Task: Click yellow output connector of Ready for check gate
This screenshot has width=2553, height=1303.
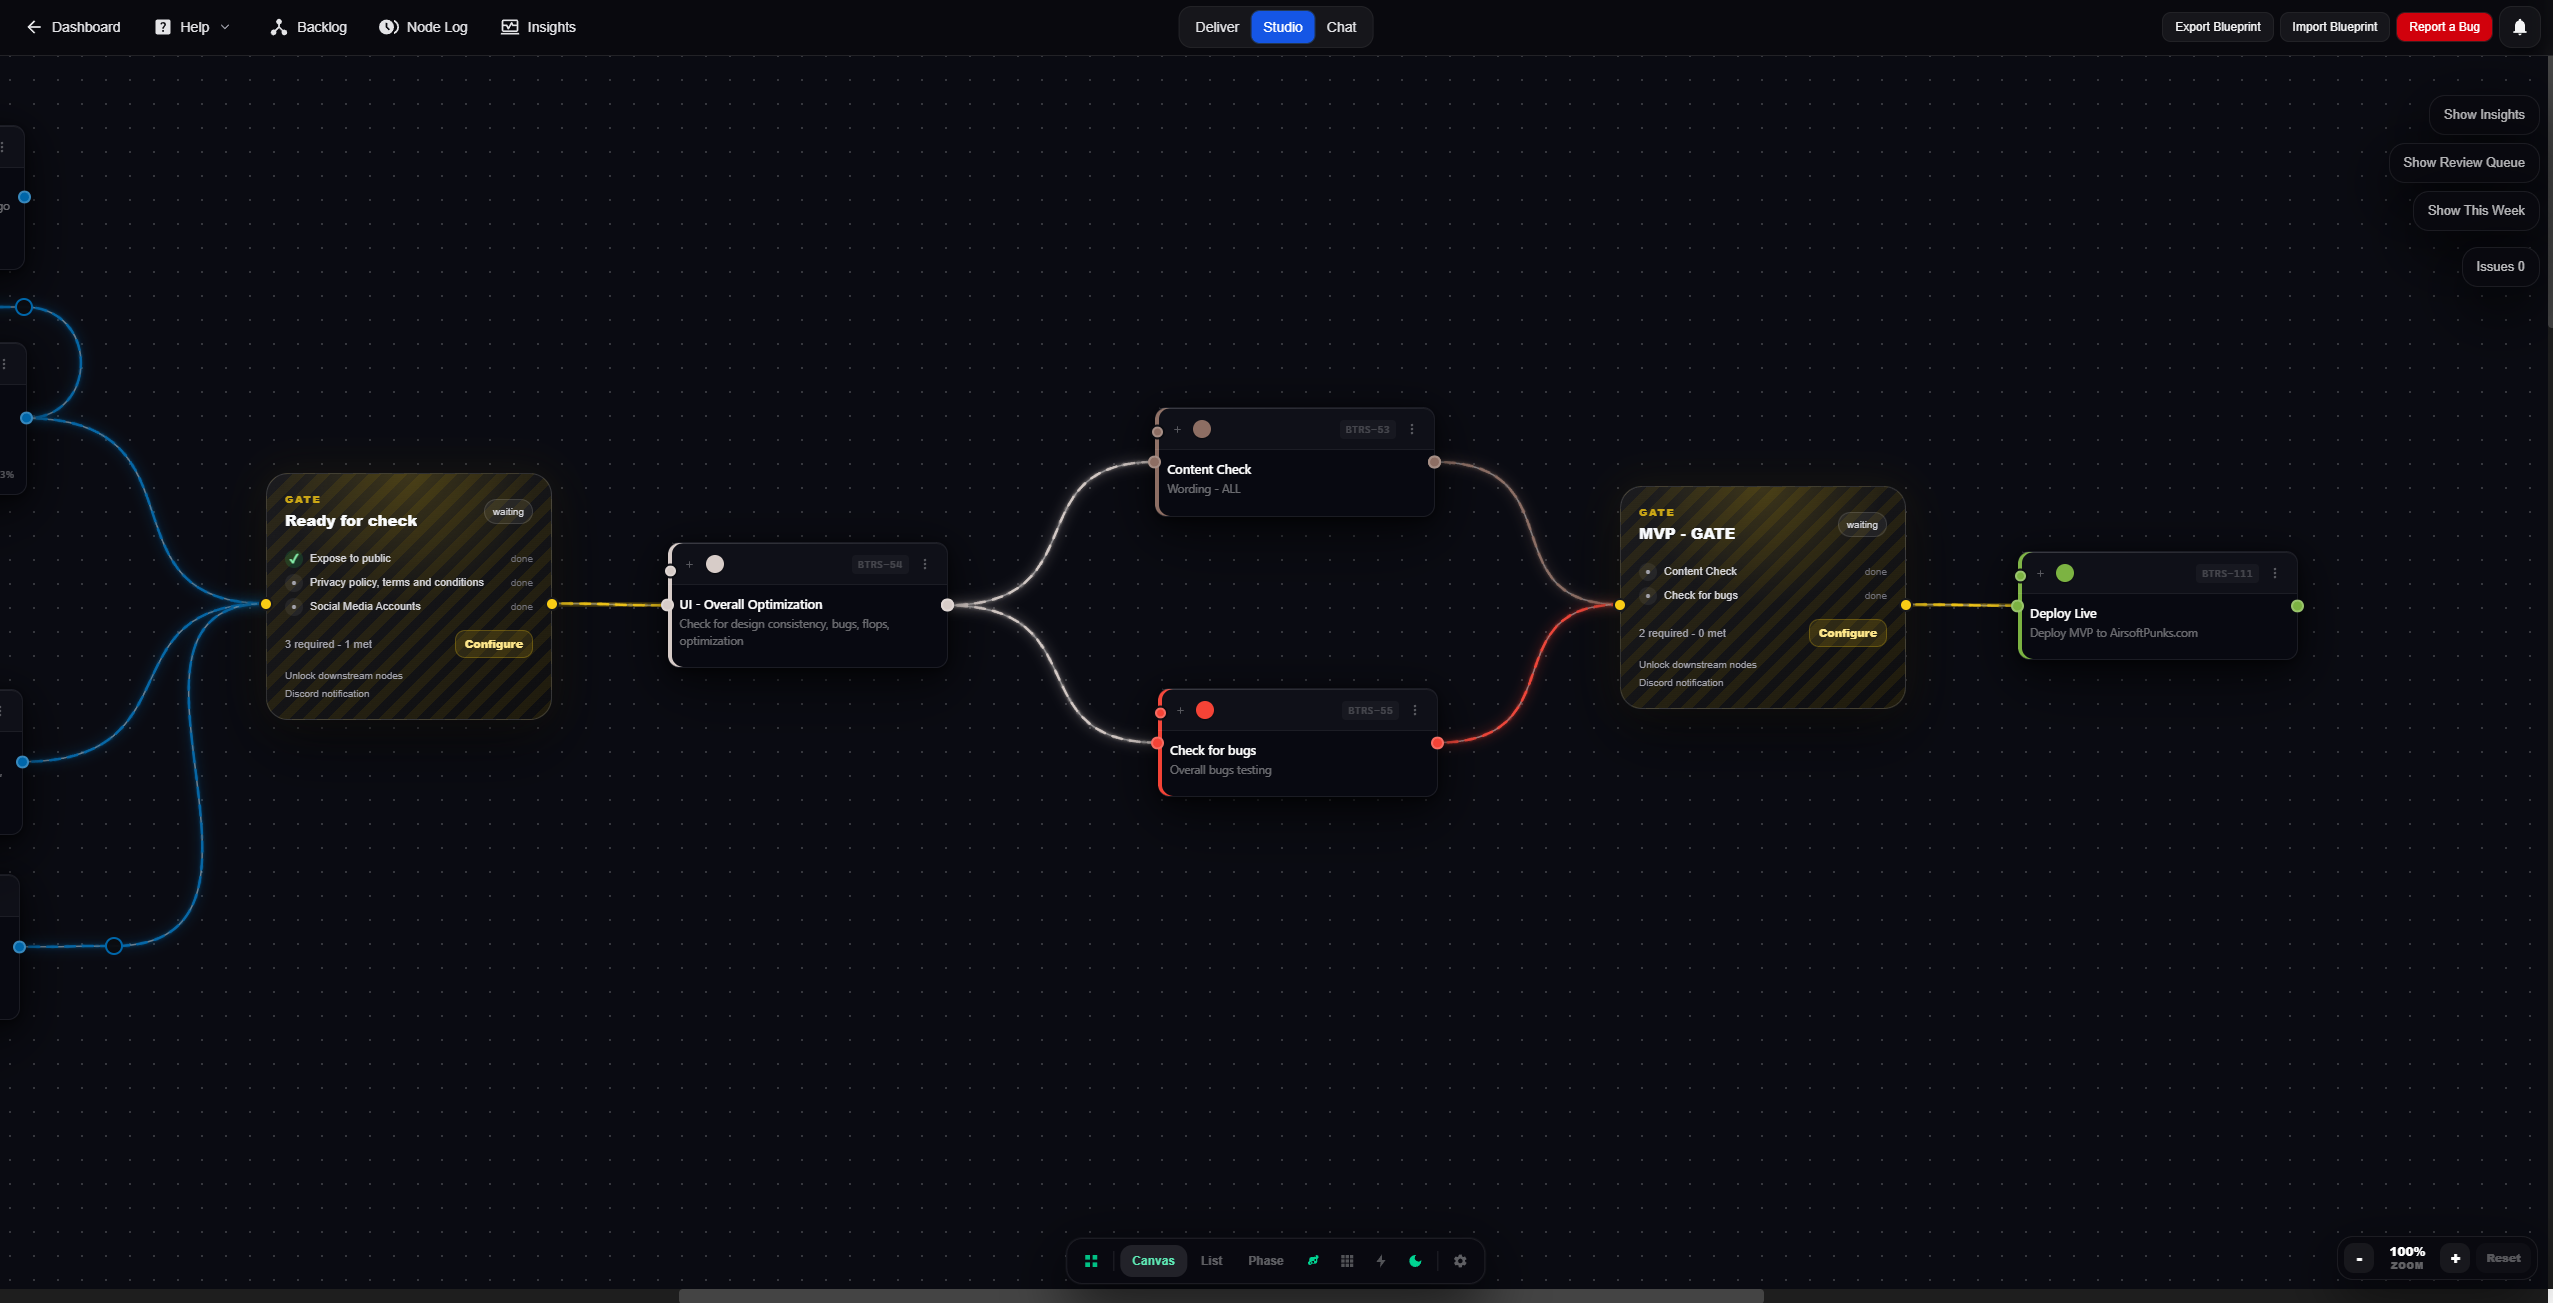Action: pyautogui.click(x=552, y=604)
